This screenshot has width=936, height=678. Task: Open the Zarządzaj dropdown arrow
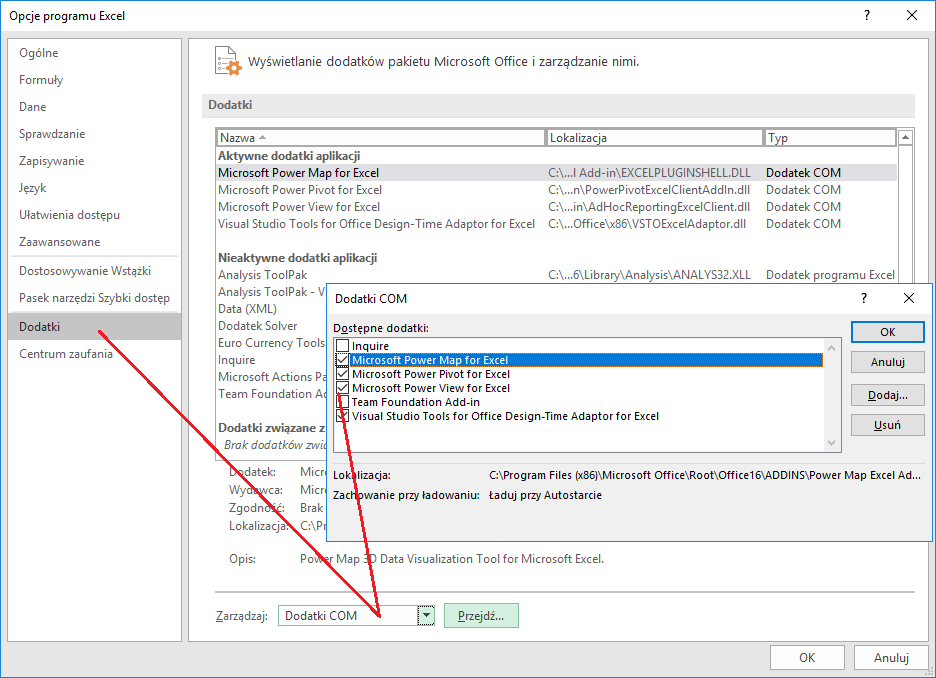426,615
